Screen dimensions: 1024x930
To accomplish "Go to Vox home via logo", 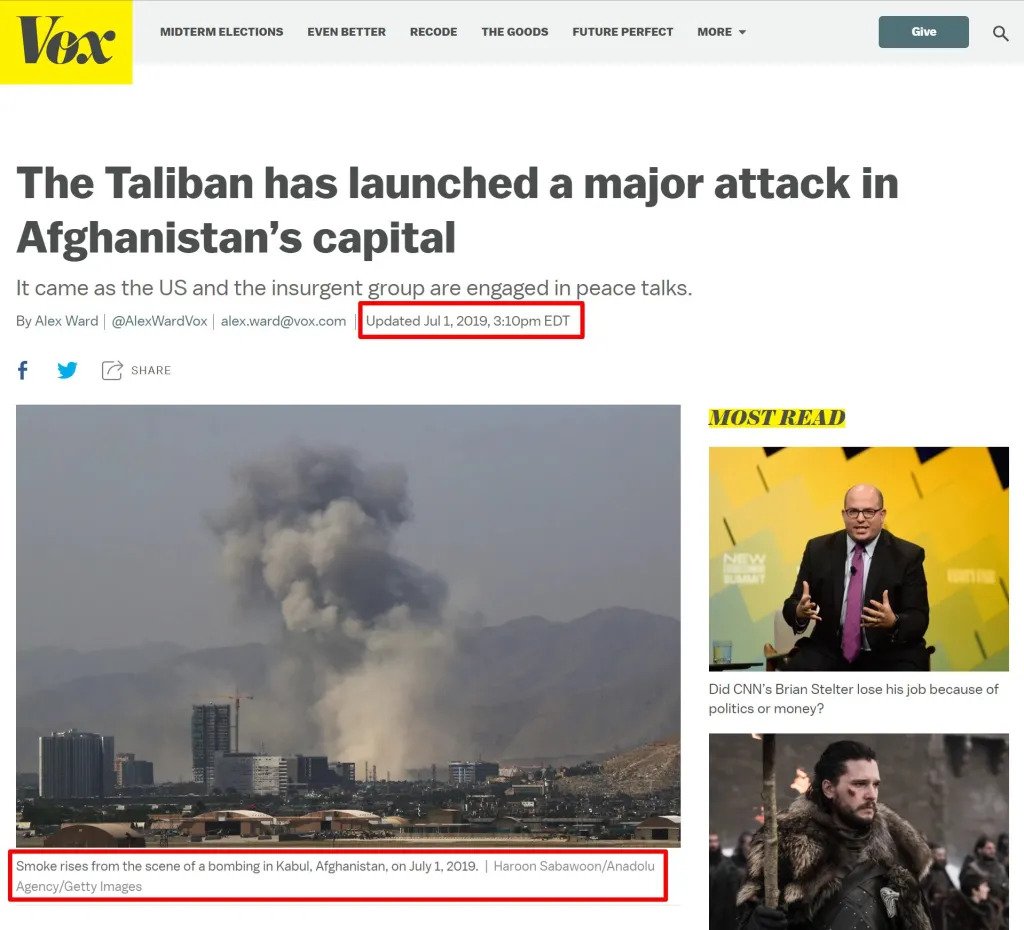I will (66, 41).
